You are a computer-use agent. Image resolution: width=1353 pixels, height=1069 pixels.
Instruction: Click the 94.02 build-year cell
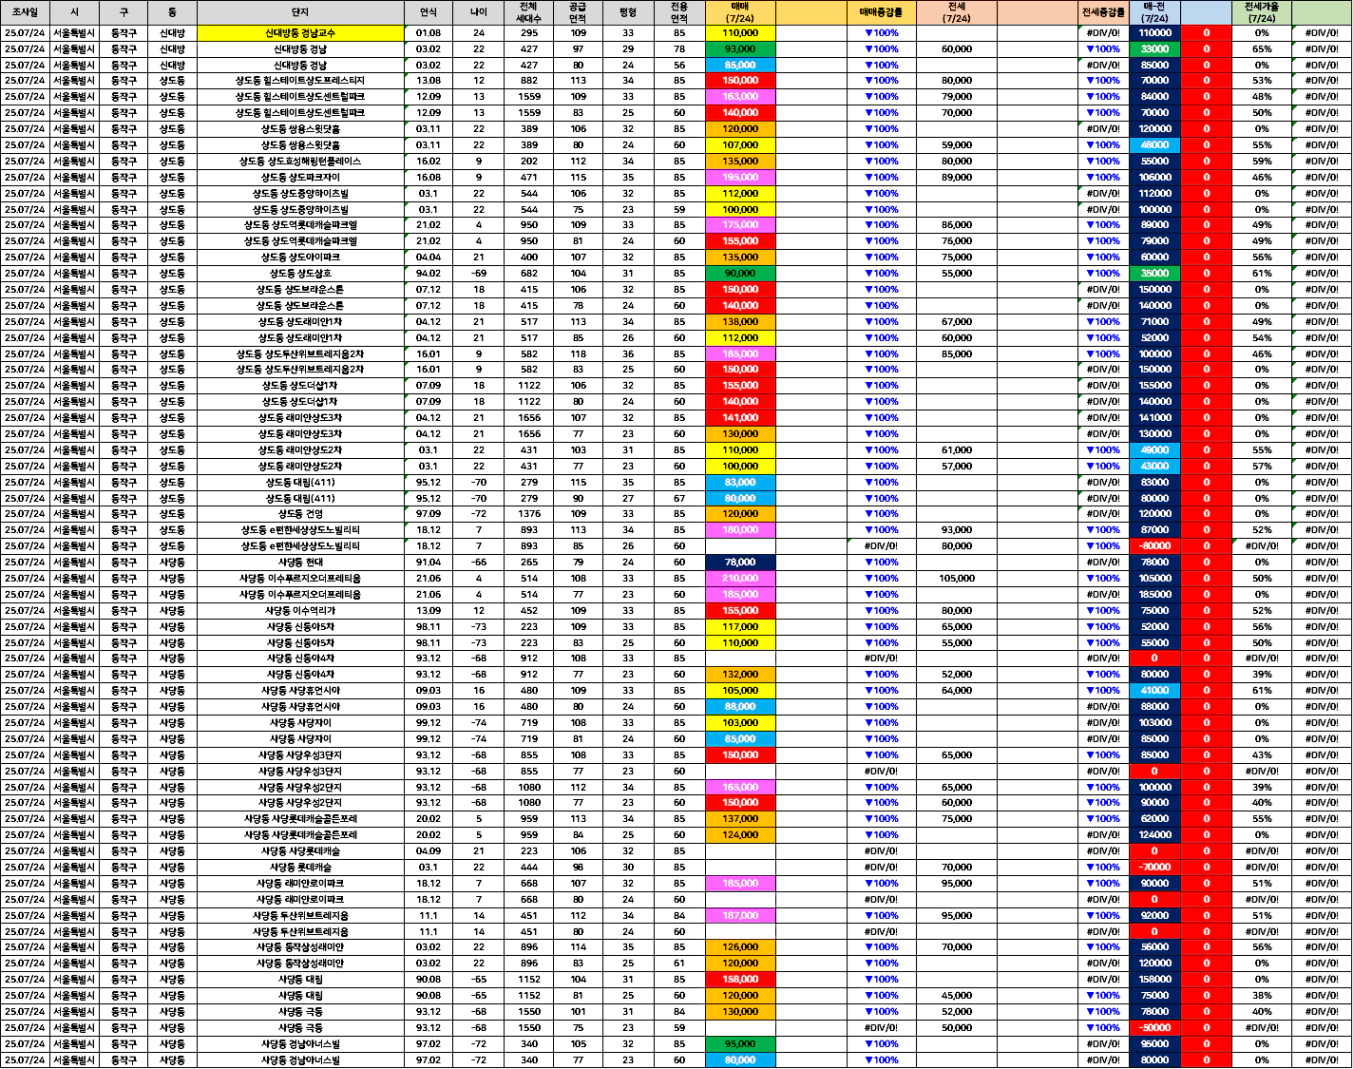pos(428,273)
